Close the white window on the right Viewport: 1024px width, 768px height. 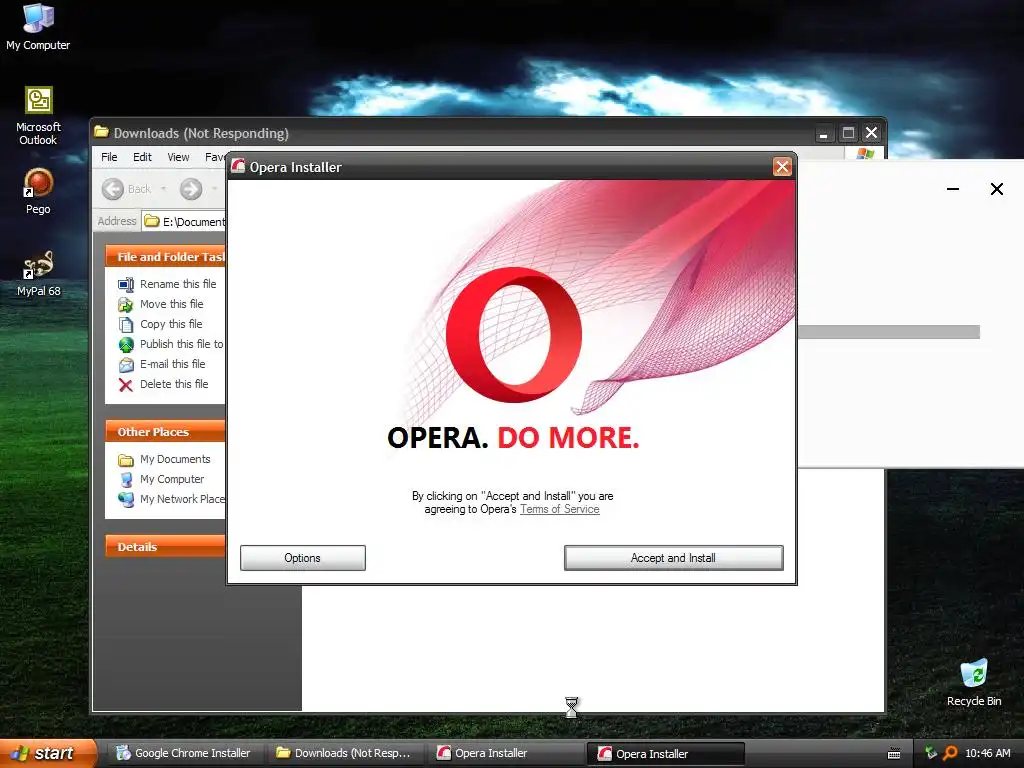coord(997,189)
